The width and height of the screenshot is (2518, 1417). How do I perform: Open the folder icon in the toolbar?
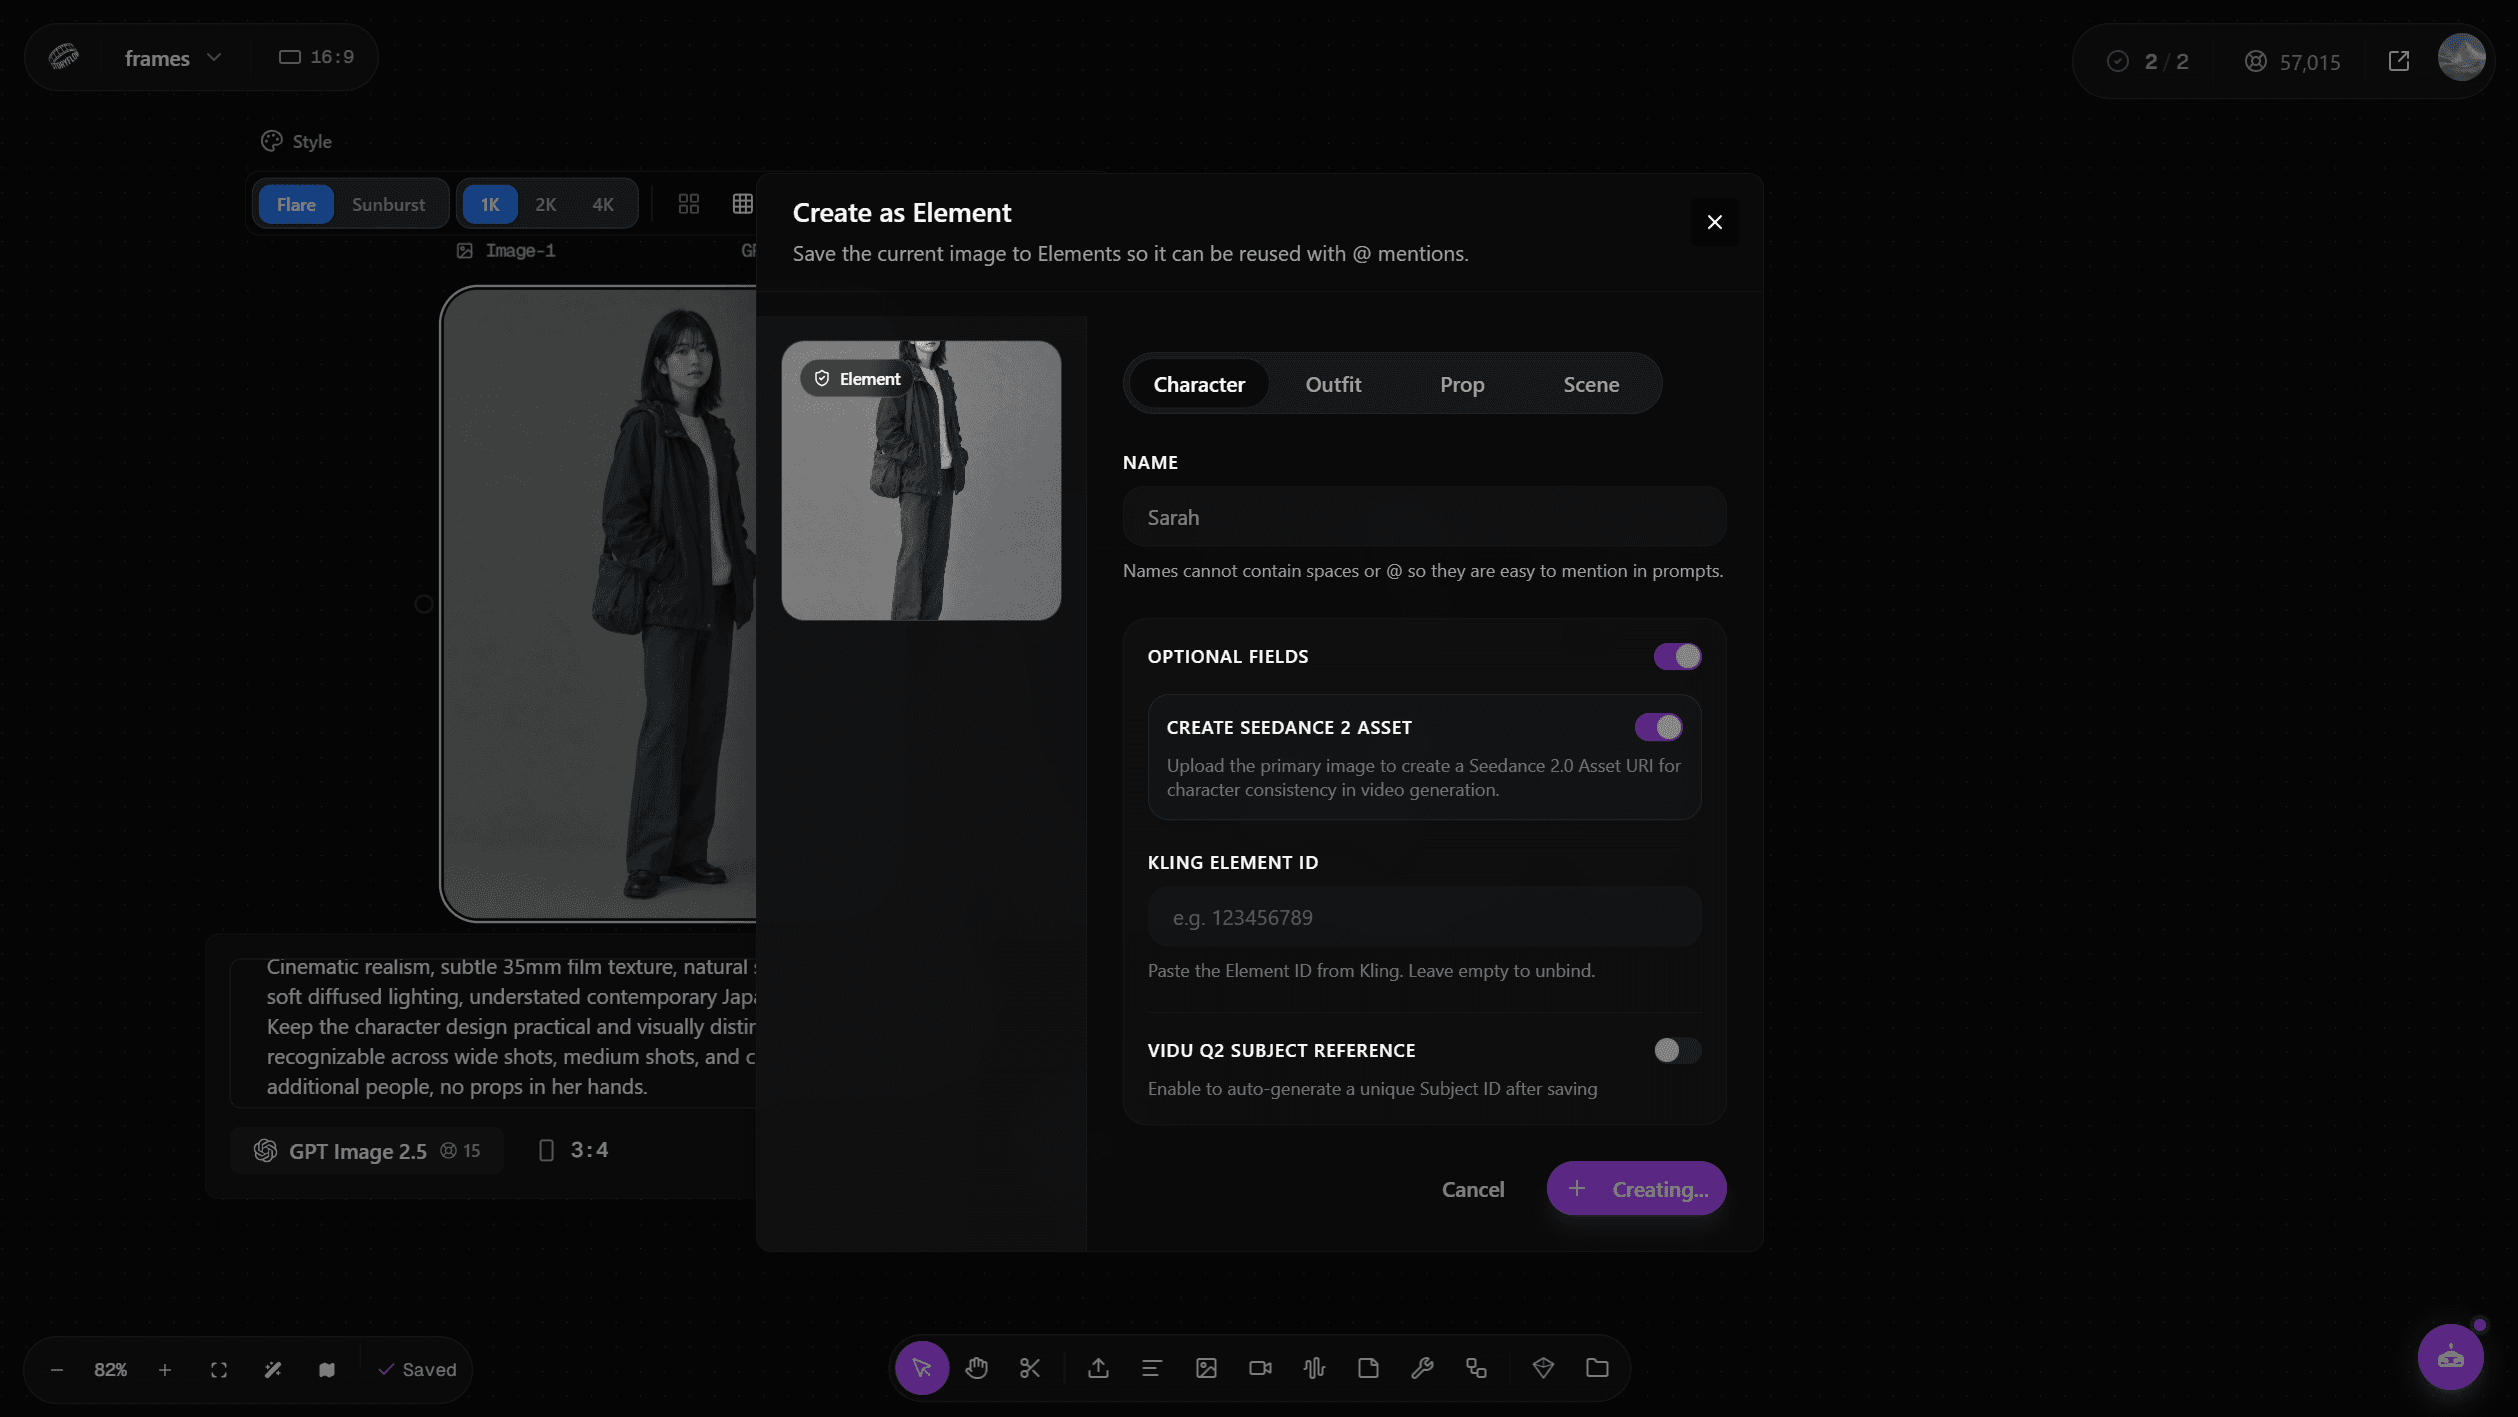point(1597,1367)
